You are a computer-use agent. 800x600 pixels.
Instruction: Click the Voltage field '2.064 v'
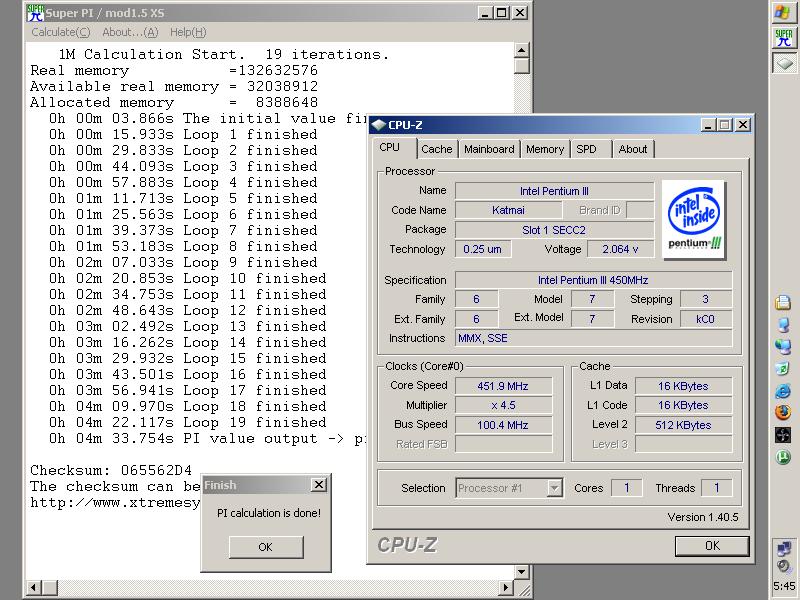(x=620, y=249)
